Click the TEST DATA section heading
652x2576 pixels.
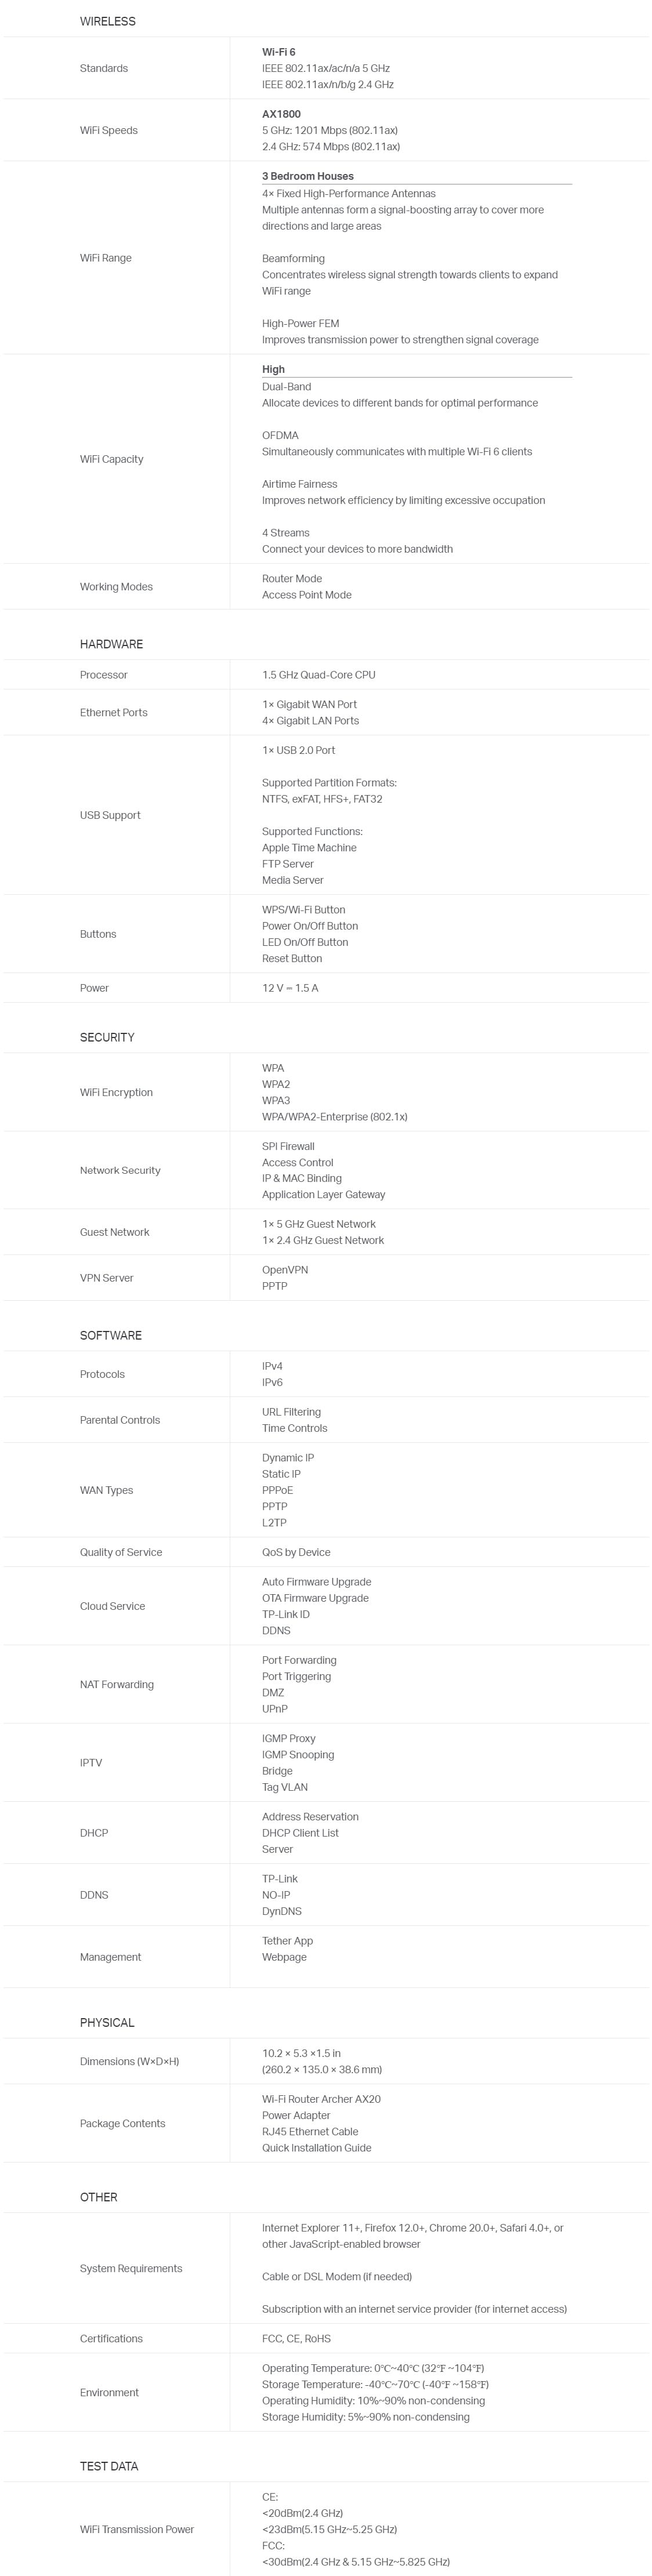109,2466
